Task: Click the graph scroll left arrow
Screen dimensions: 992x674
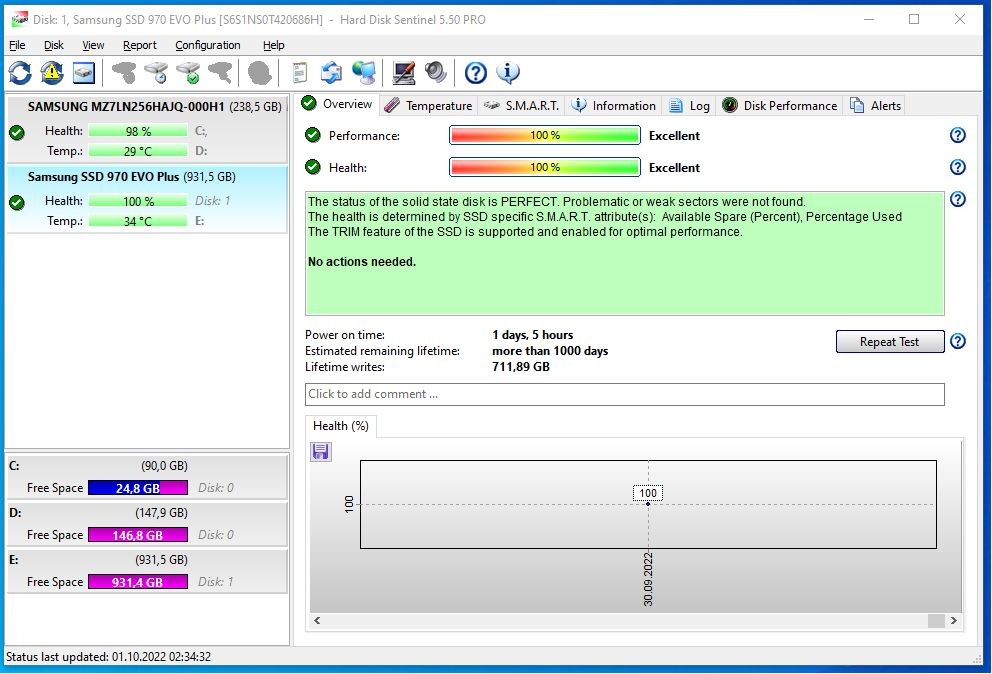Action: [317, 621]
